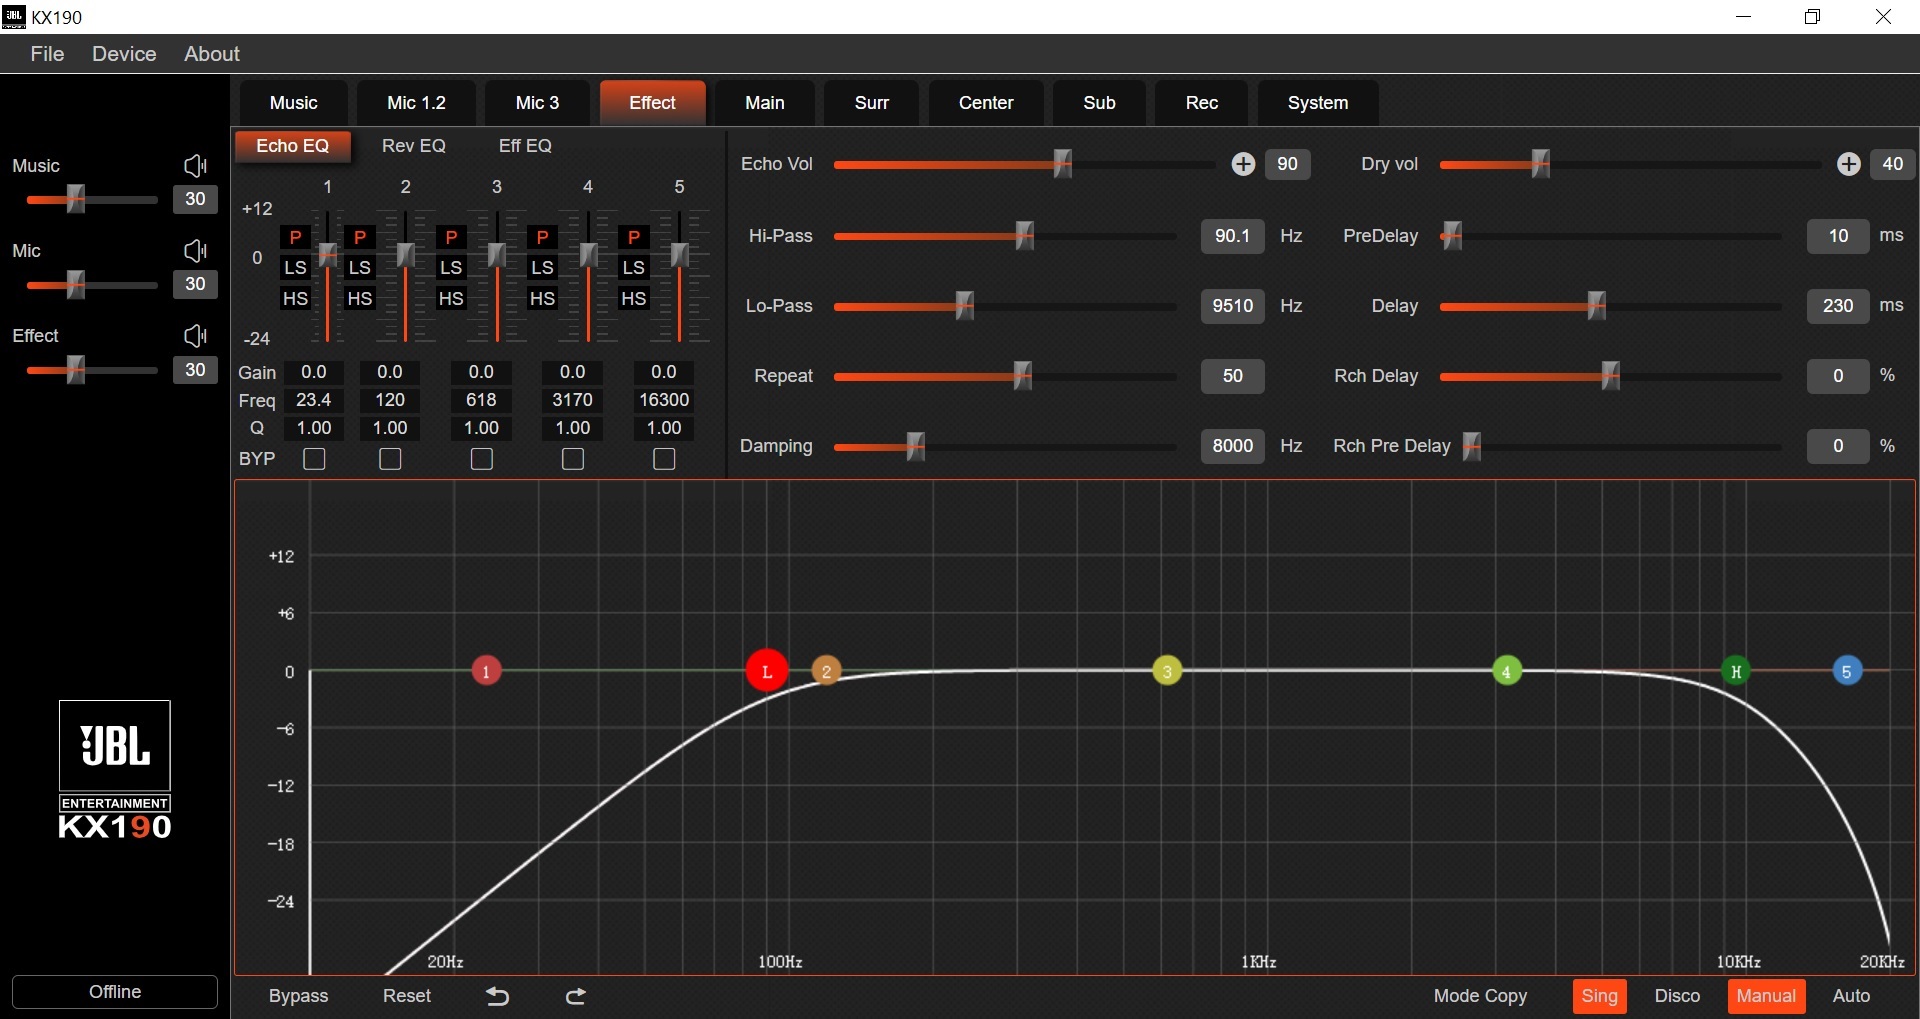Toggle the Effect channel speaker icon
The width and height of the screenshot is (1920, 1019).
pos(195,336)
